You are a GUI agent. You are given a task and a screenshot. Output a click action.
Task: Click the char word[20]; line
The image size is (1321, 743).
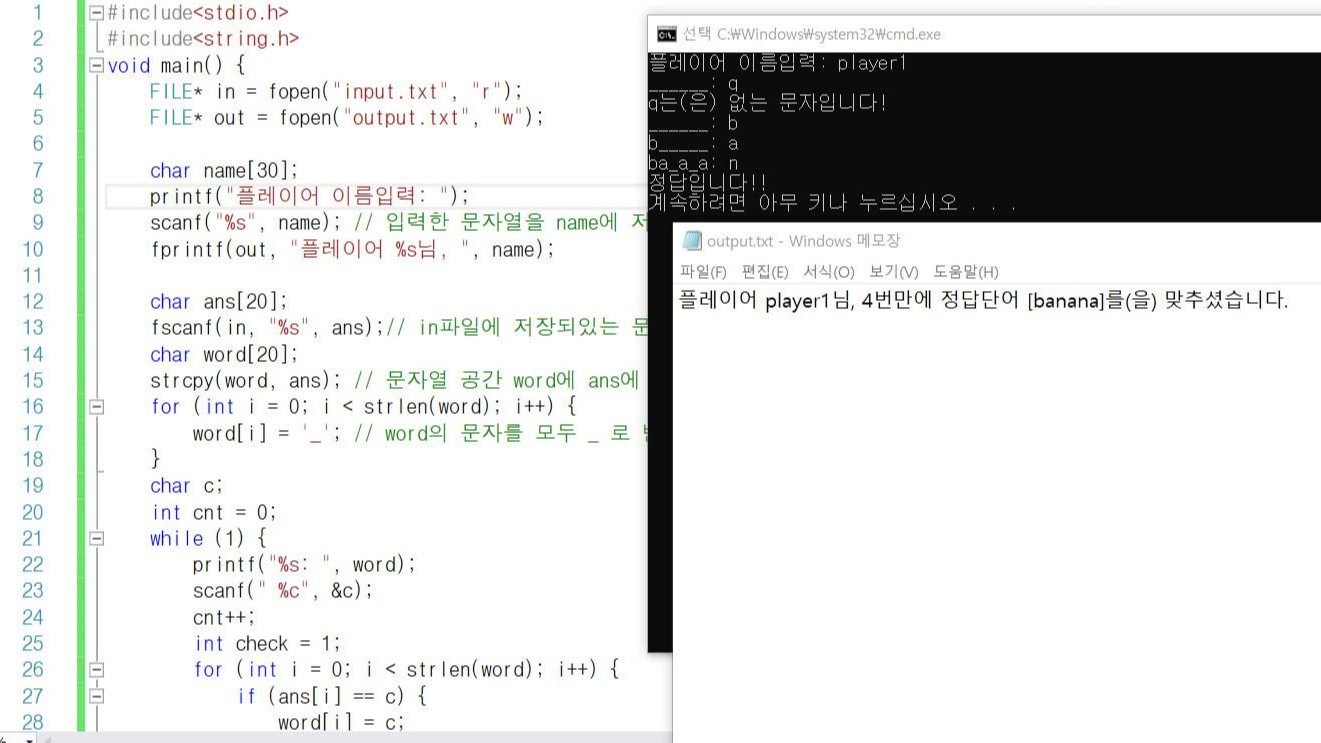pos(224,355)
